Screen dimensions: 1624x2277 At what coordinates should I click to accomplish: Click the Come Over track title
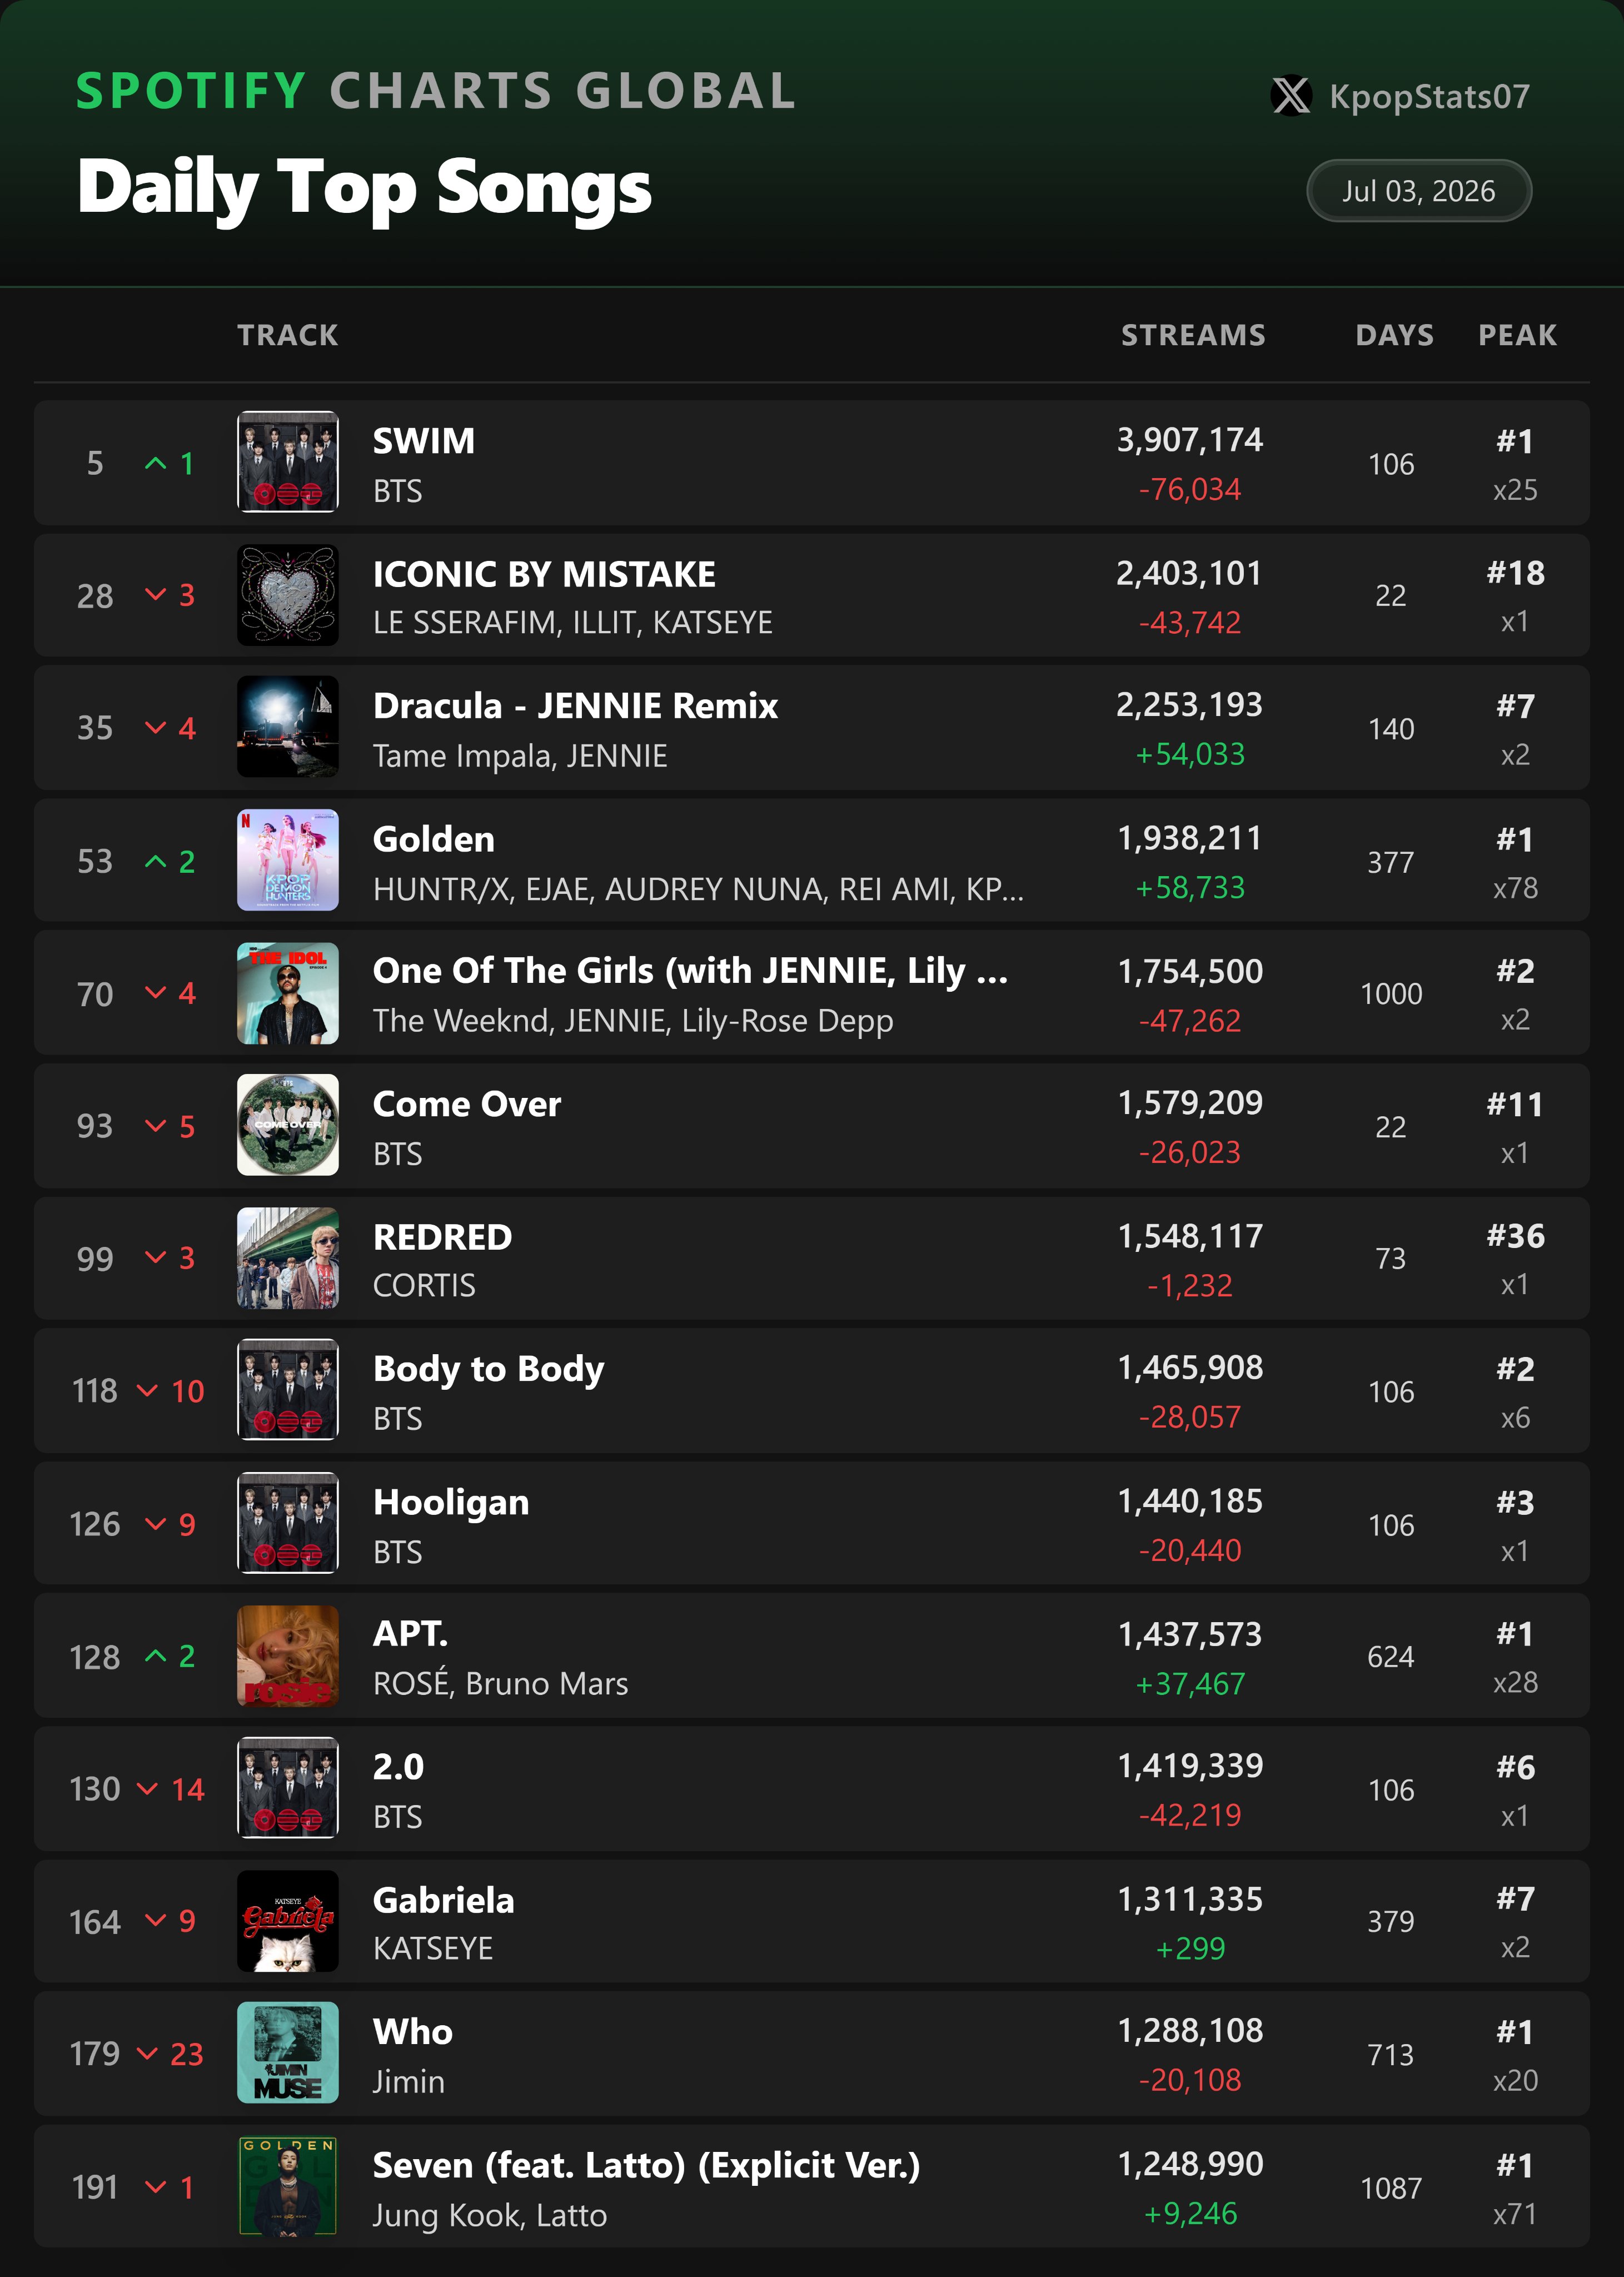[467, 1104]
